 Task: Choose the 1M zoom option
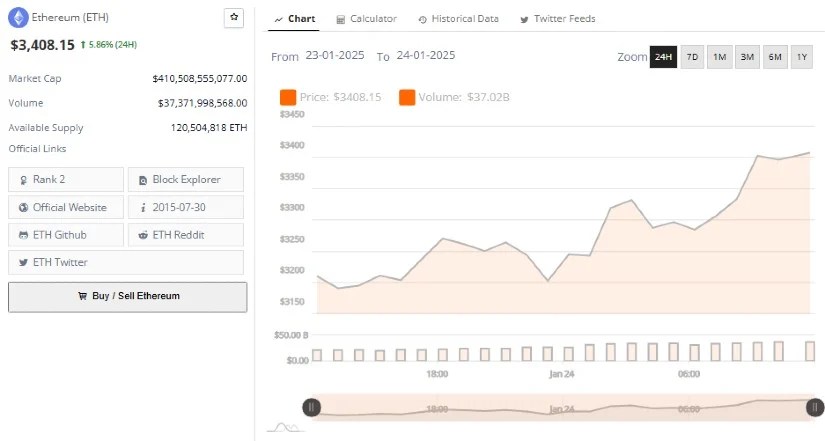pyautogui.click(x=719, y=57)
